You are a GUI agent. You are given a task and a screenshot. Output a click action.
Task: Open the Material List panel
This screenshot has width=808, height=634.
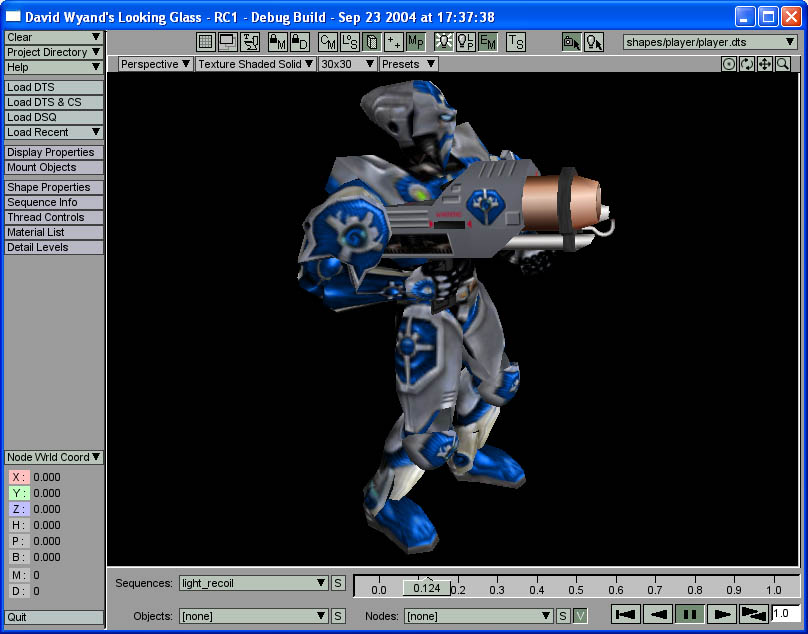point(54,232)
